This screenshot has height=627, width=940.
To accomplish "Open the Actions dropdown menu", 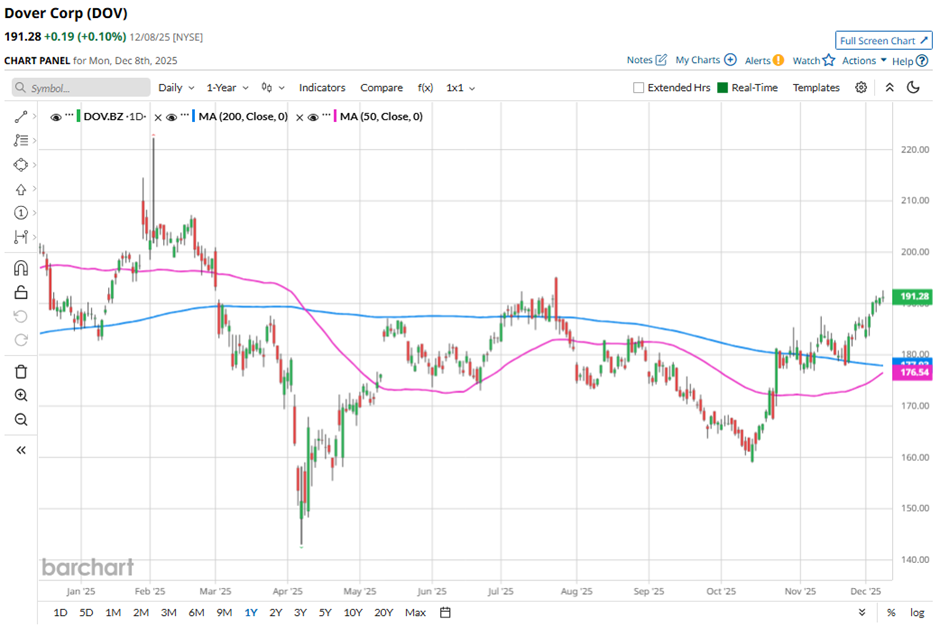I will 864,61.
